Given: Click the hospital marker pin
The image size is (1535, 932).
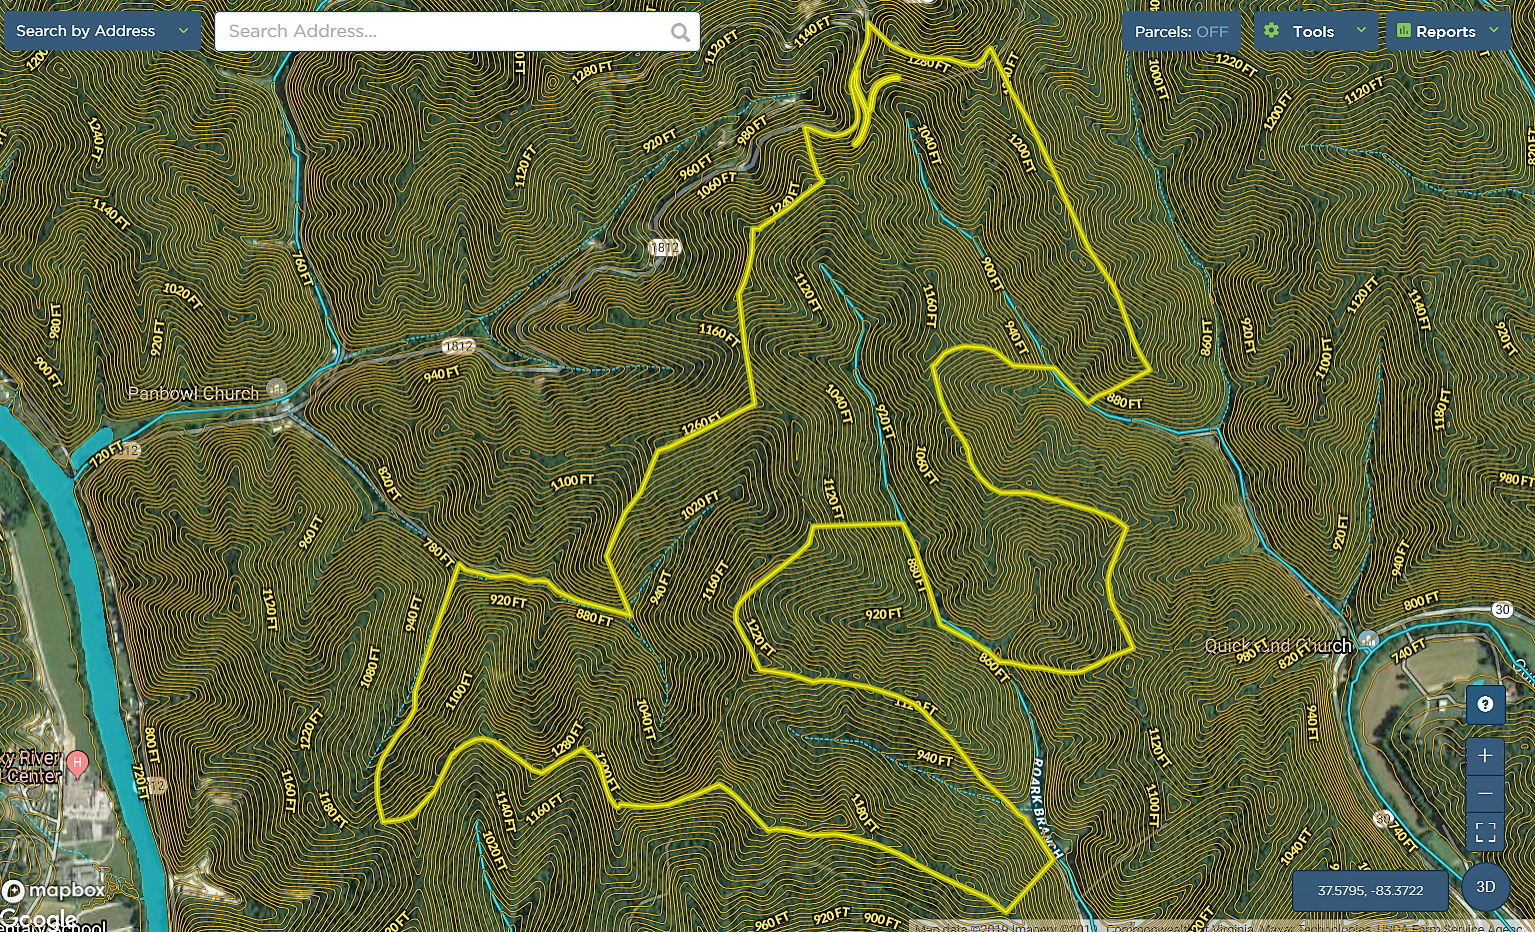Looking at the screenshot, I should click(x=77, y=764).
